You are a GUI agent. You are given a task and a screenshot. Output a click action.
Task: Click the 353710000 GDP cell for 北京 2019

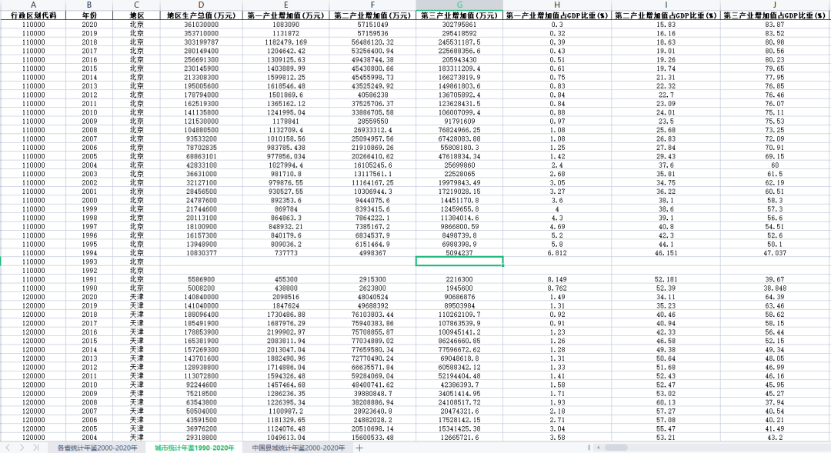(x=201, y=33)
